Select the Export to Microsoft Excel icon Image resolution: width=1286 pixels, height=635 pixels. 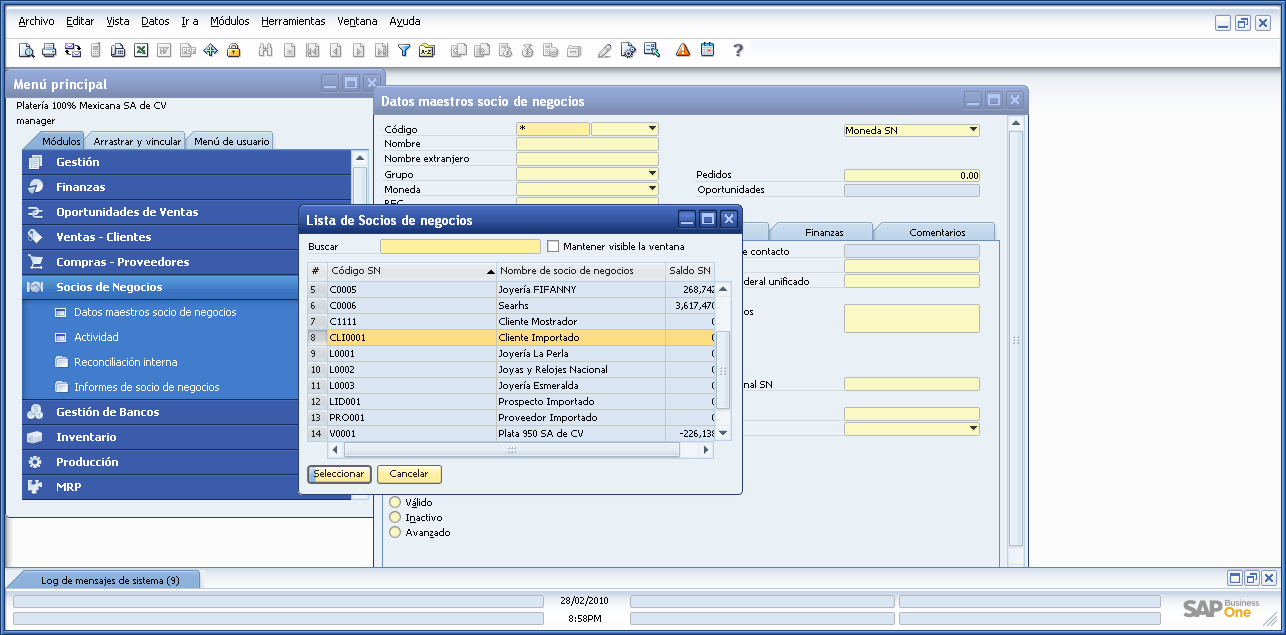click(x=140, y=49)
